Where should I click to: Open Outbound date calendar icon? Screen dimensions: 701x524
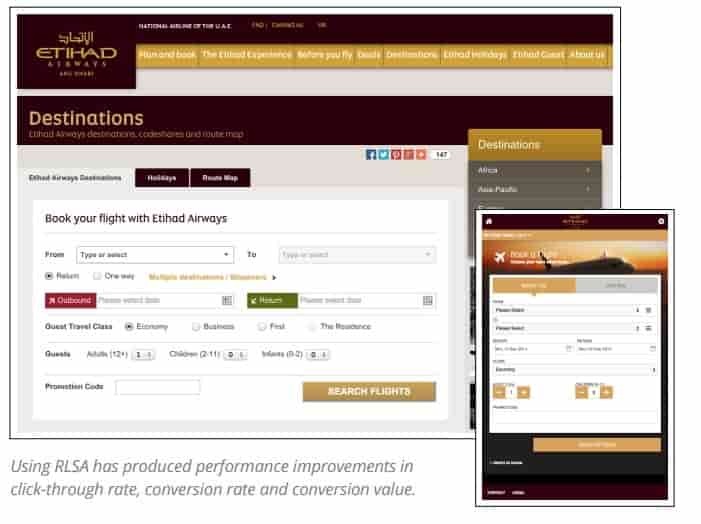tap(227, 300)
